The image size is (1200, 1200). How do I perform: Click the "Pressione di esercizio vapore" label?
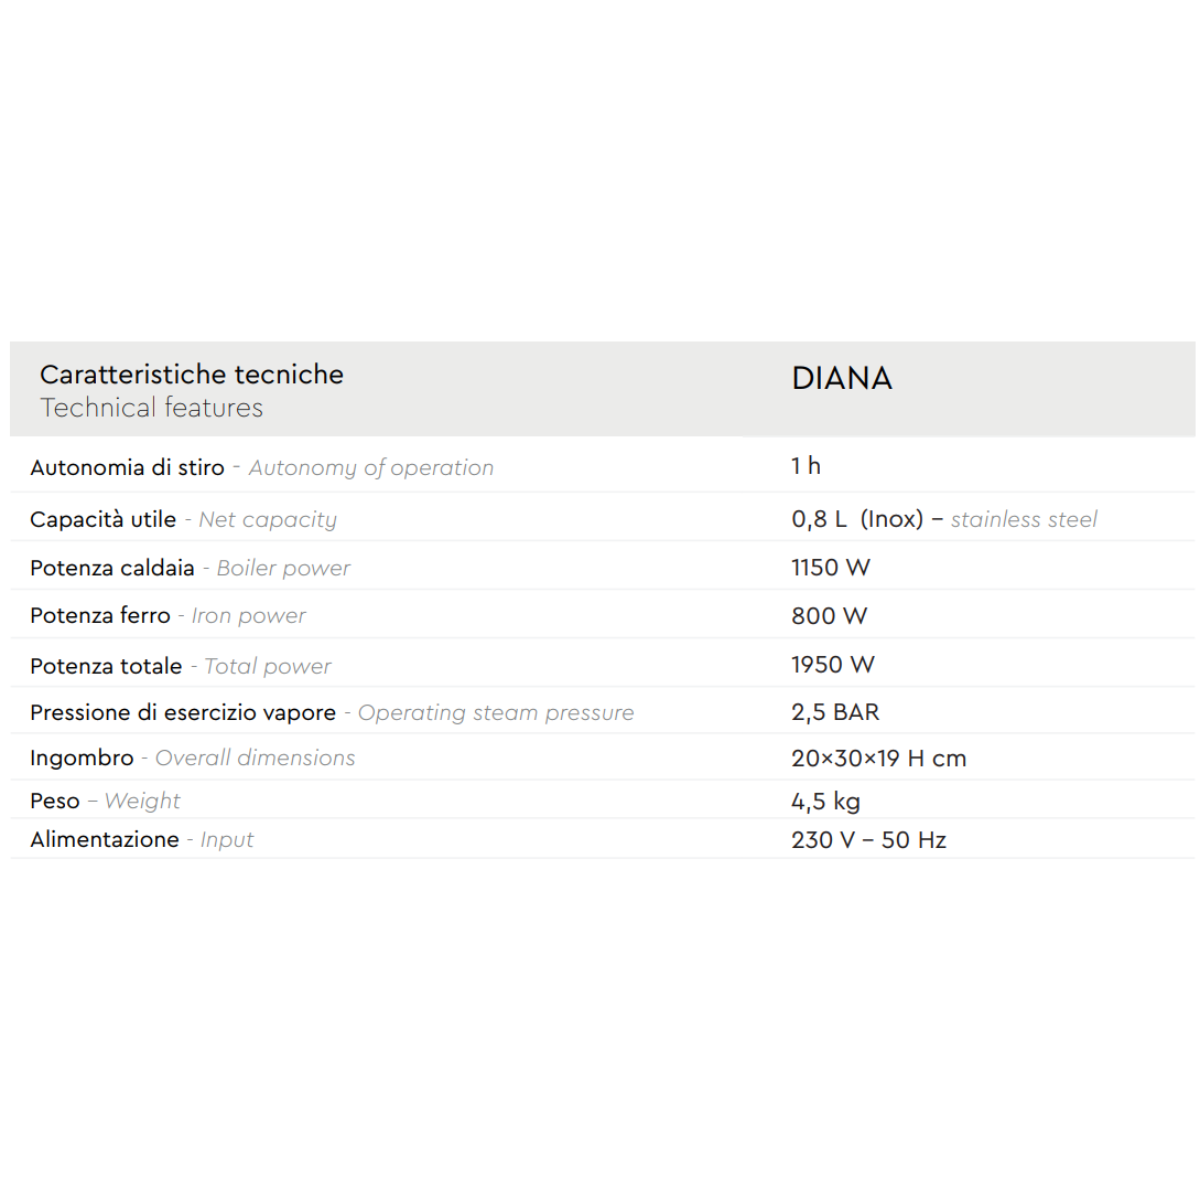[x=183, y=712]
